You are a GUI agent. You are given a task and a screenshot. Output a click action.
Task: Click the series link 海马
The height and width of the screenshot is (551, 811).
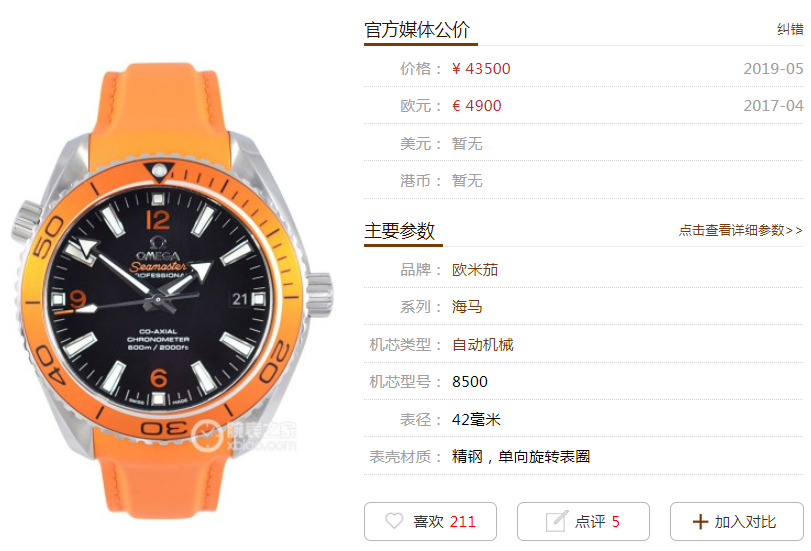pos(467,307)
